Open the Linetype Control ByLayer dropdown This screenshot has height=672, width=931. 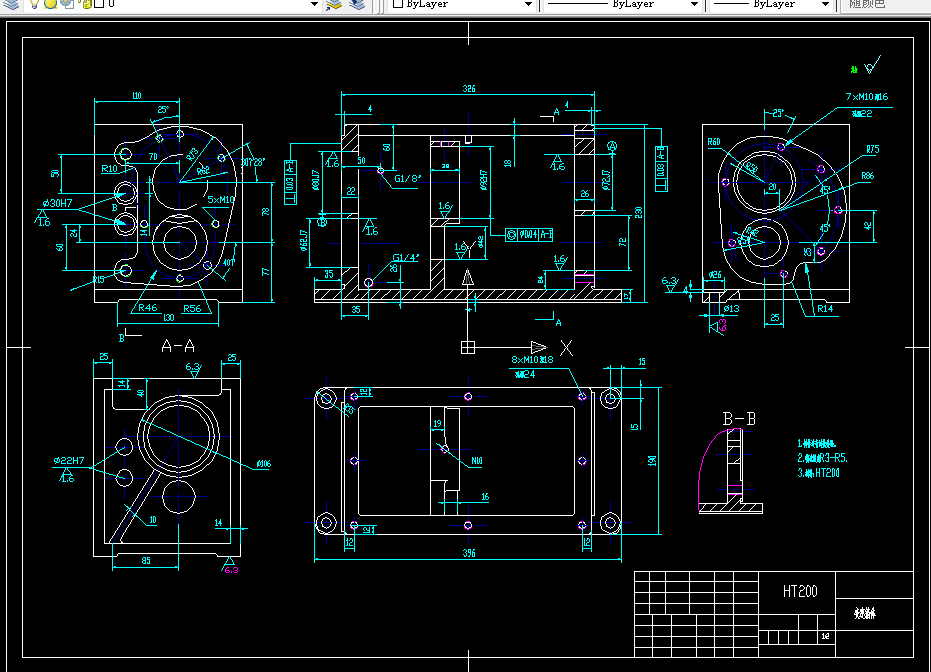pos(695,5)
